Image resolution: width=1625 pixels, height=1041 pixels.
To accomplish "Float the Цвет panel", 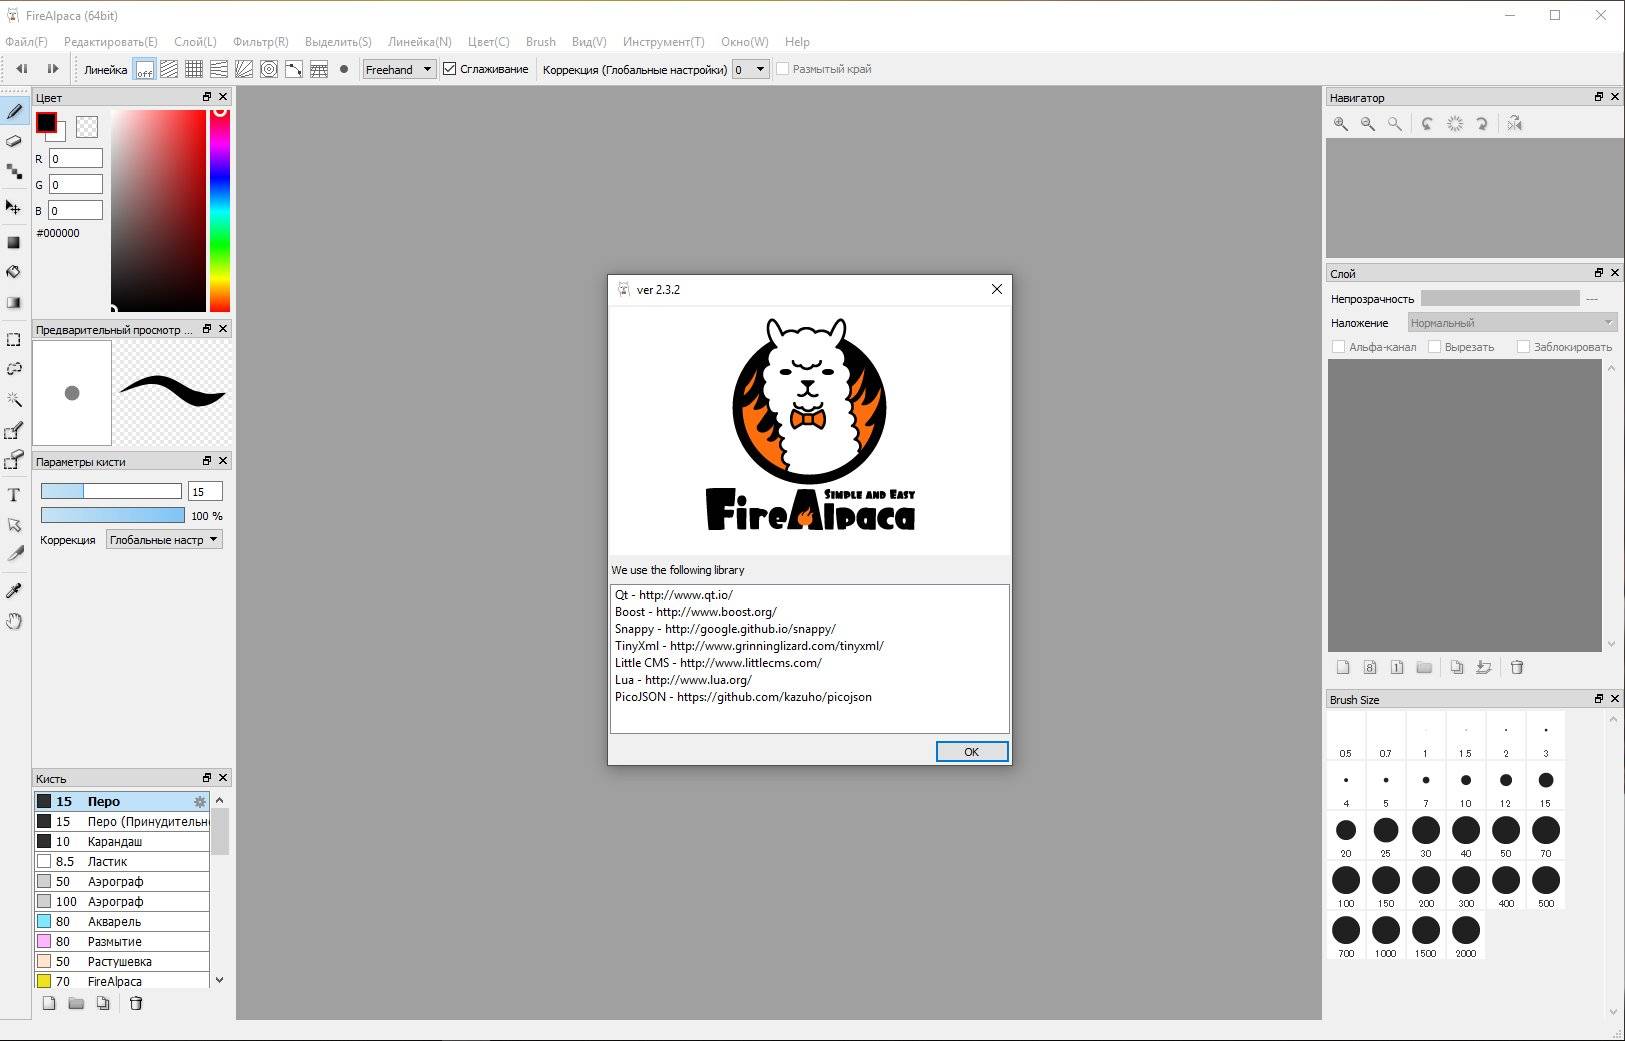I will coord(207,97).
